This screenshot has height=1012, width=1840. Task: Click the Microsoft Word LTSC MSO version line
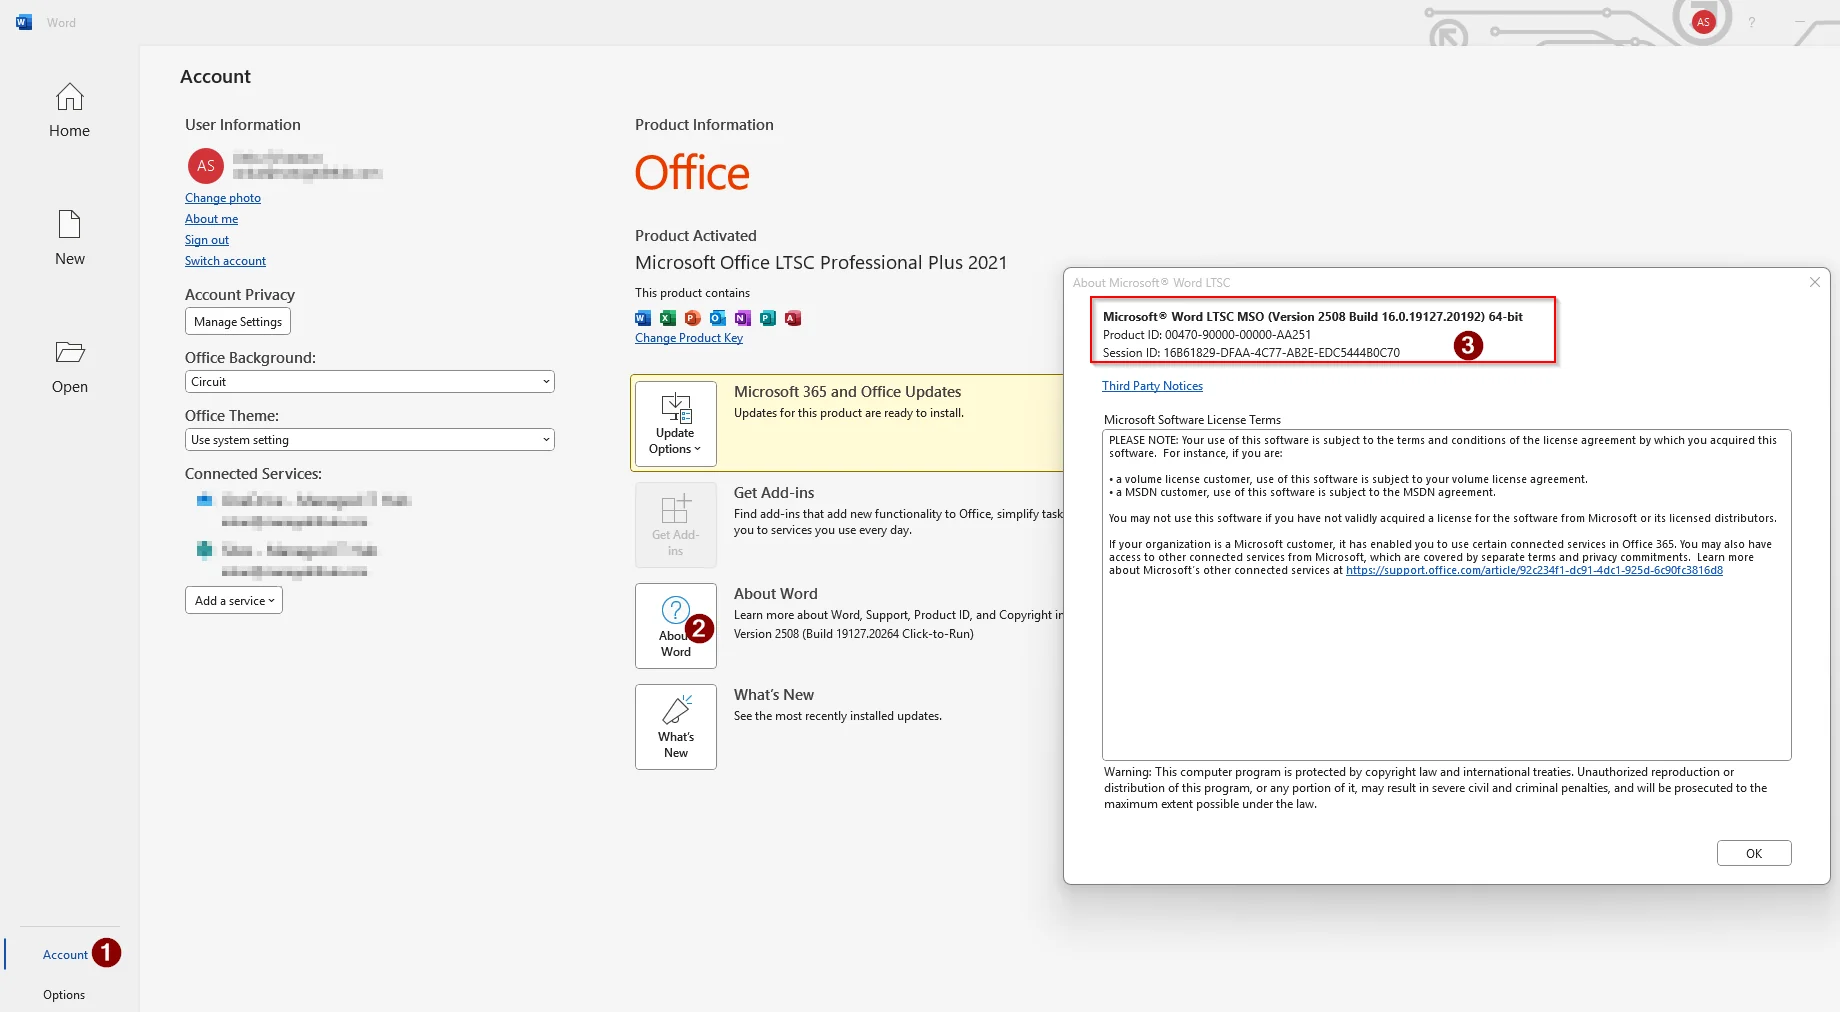tap(1313, 317)
